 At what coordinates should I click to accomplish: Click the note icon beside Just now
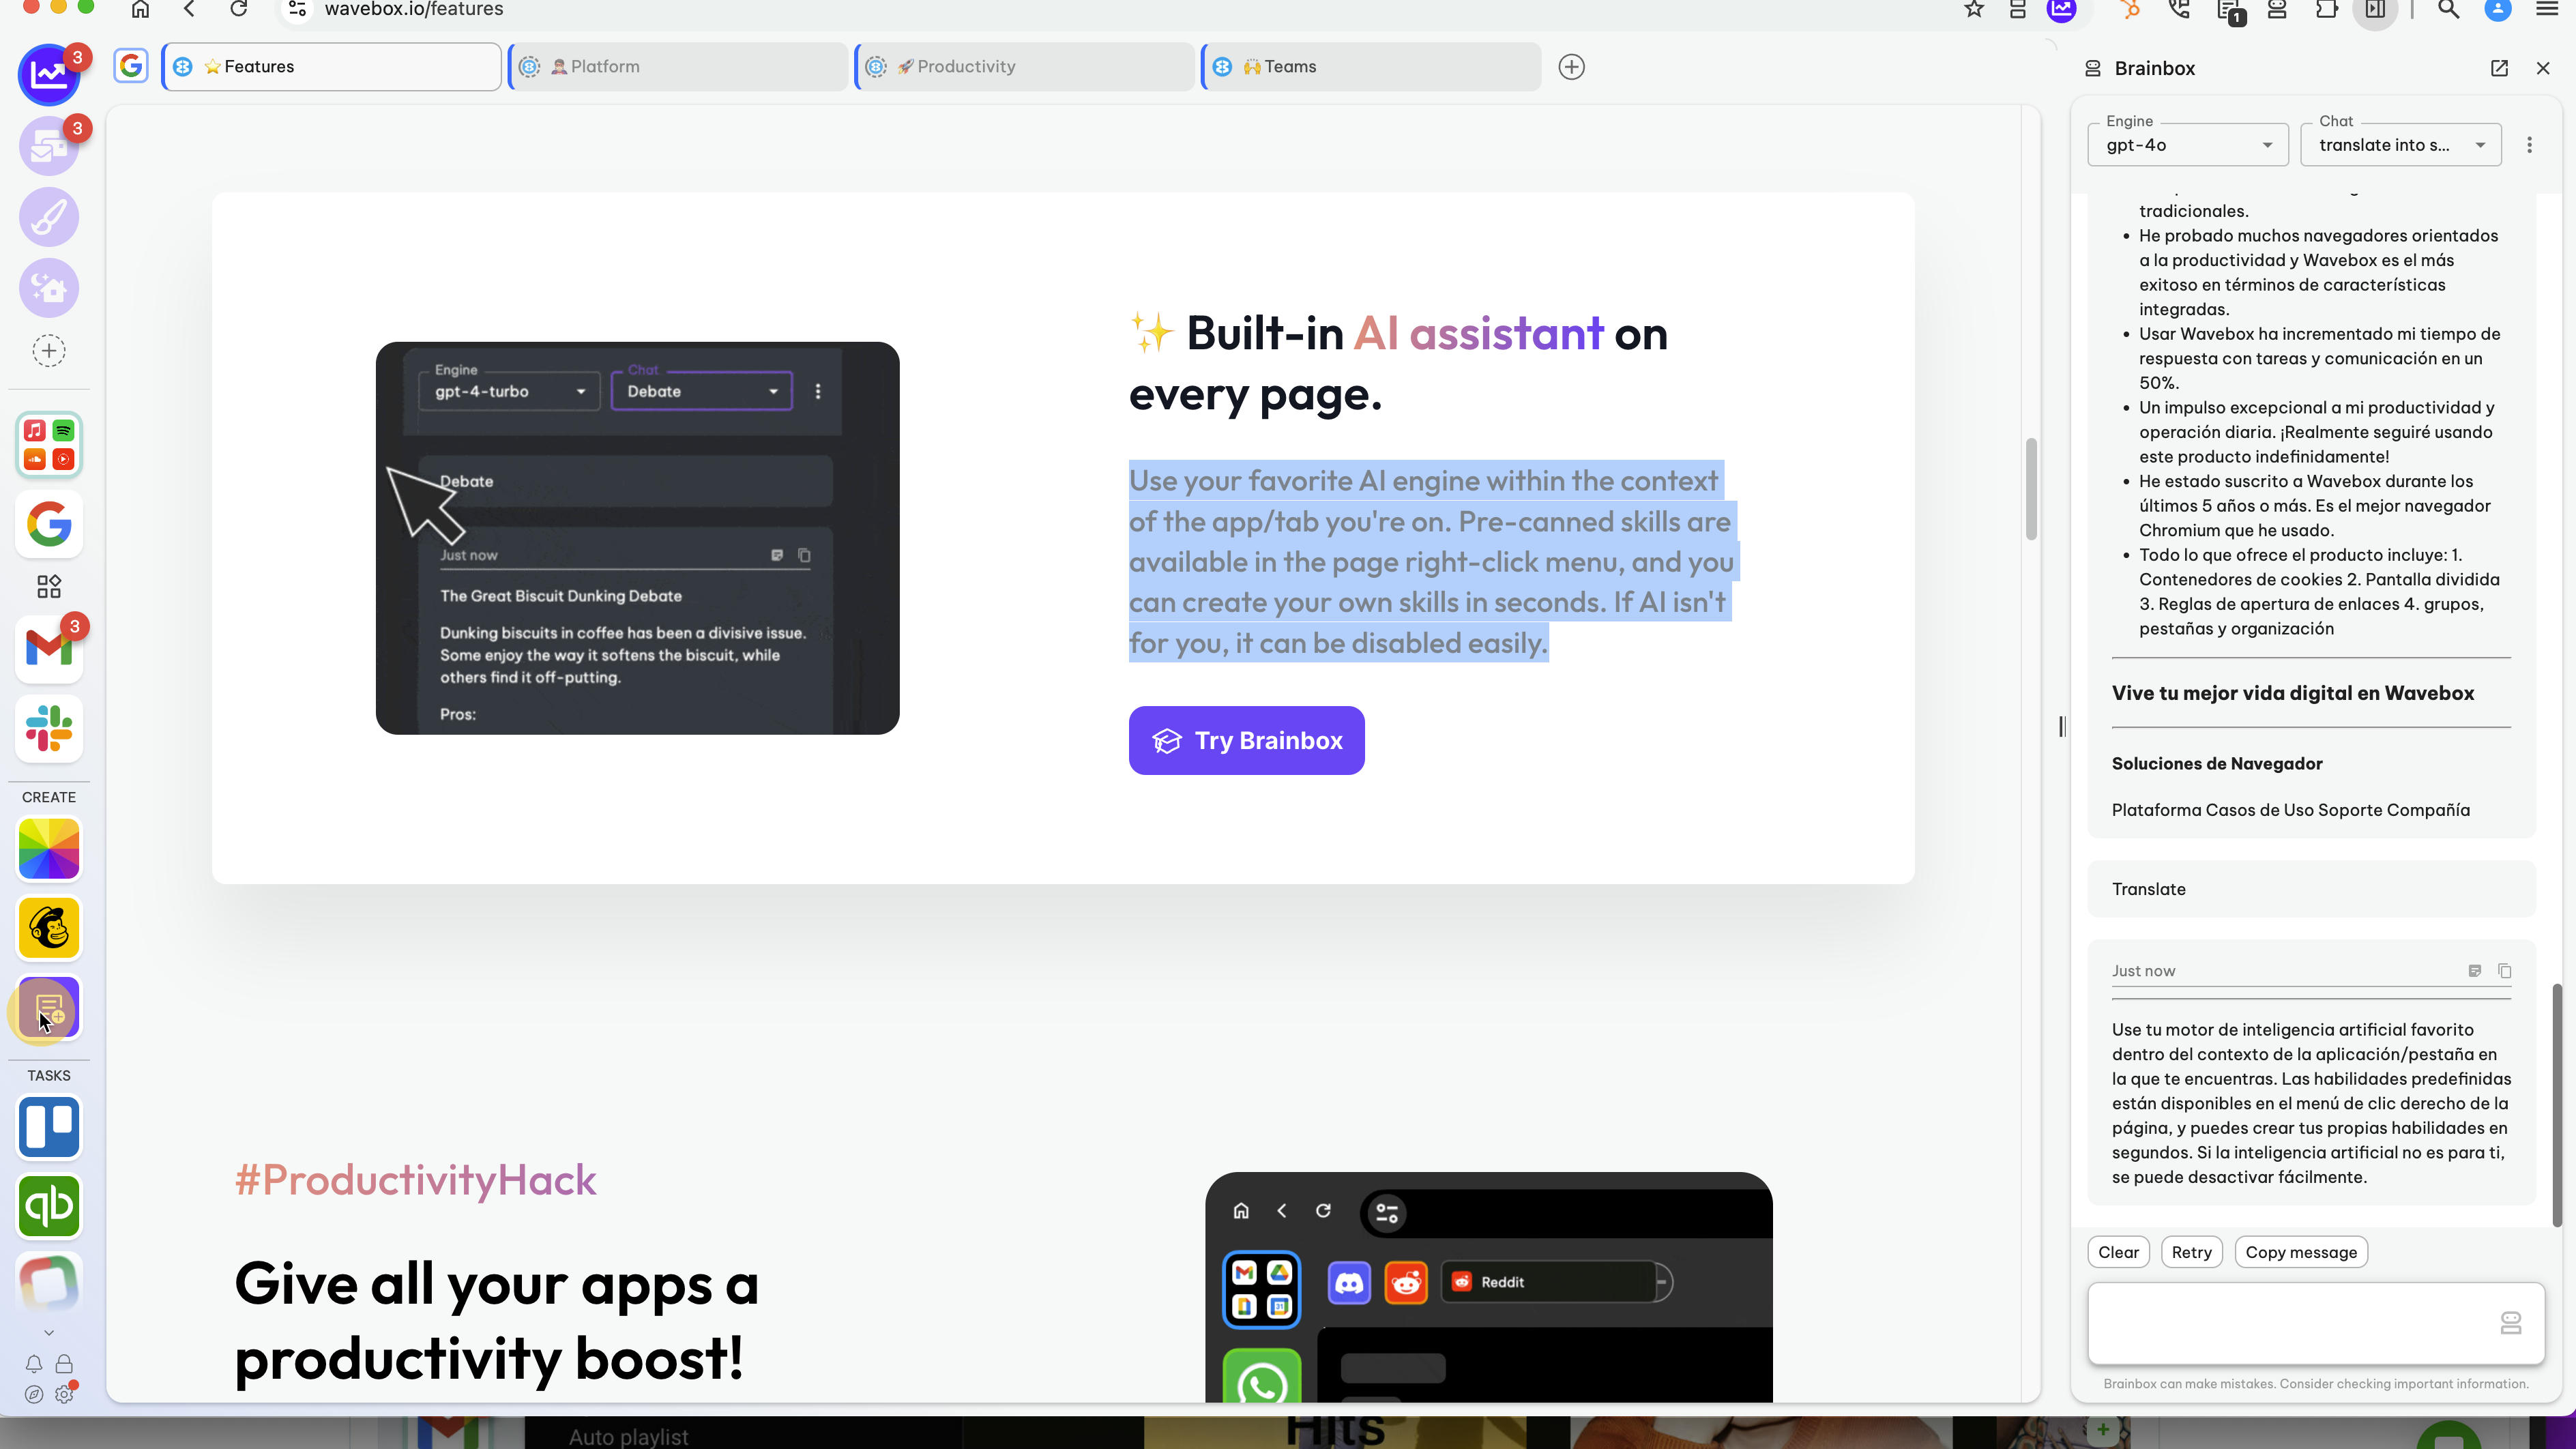pos(2475,971)
